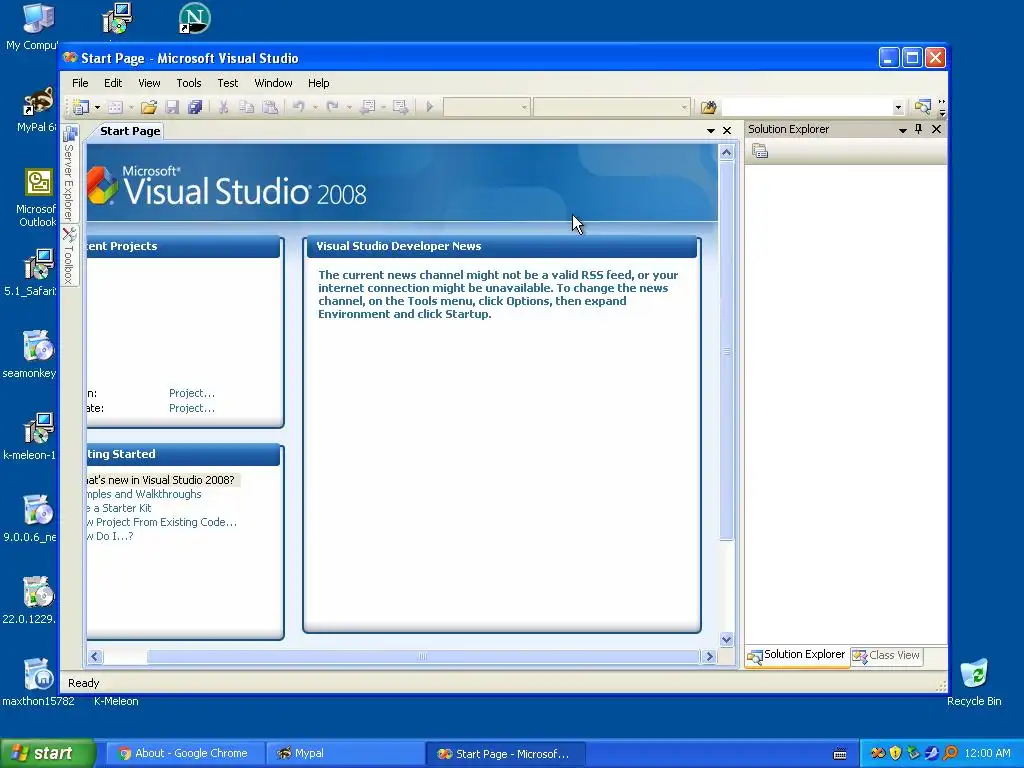
Task: Expand the Find combo box arrow
Action: [898, 107]
